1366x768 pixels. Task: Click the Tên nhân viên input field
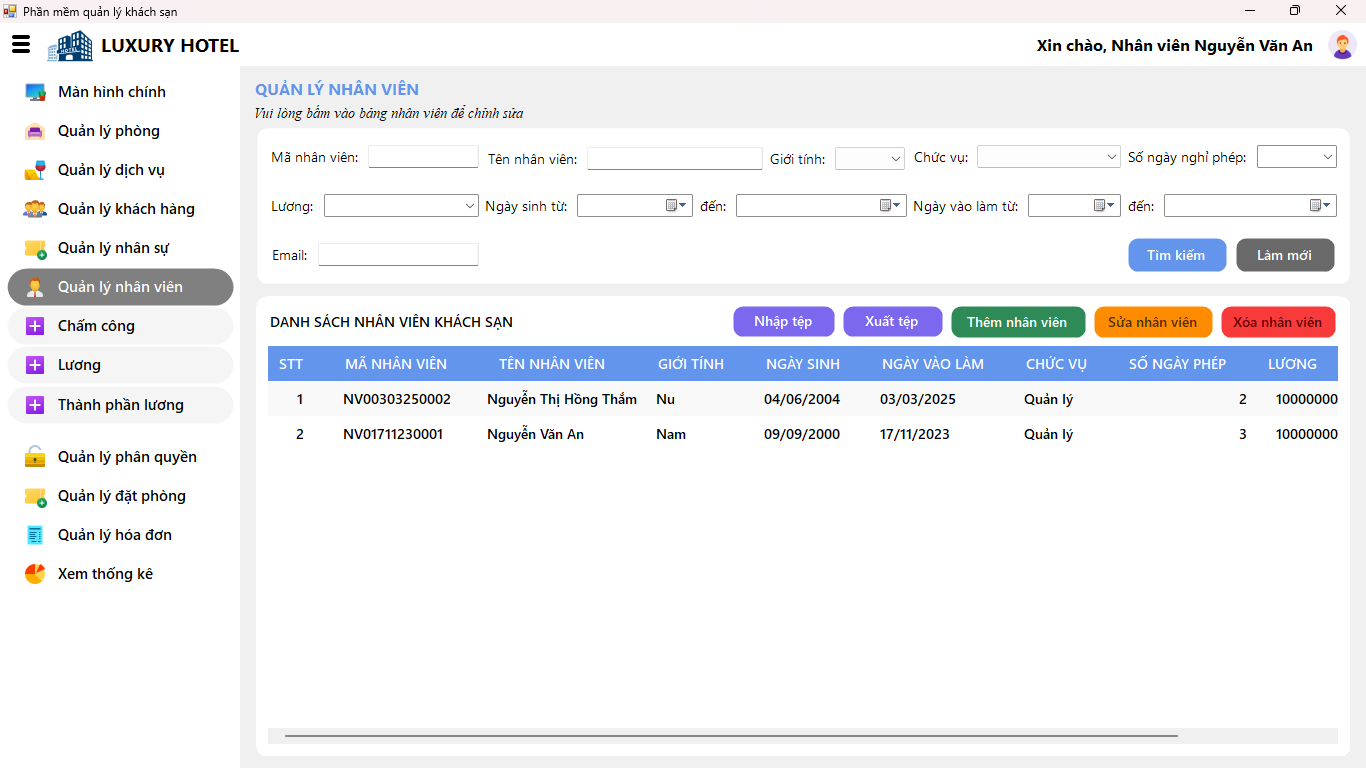pyautogui.click(x=674, y=158)
